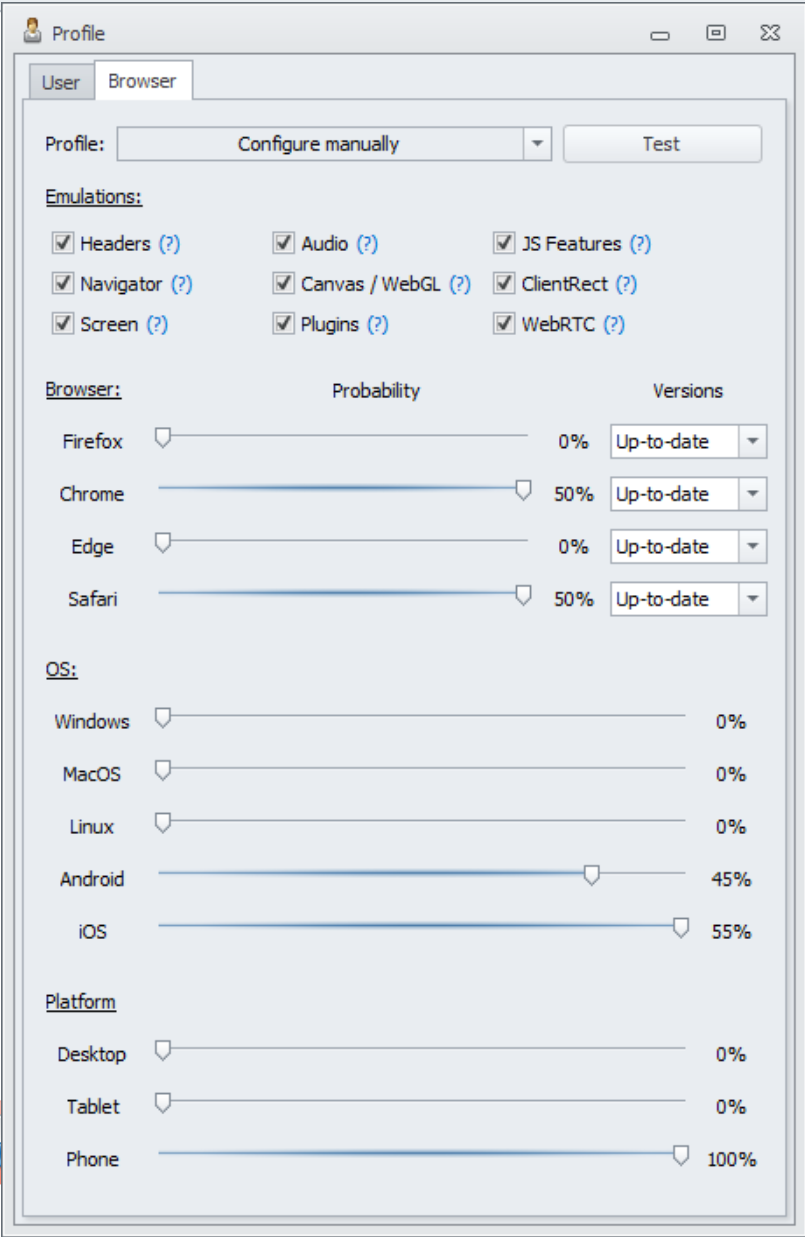Toggle the Canvas / WebGL checkbox

click(x=284, y=283)
